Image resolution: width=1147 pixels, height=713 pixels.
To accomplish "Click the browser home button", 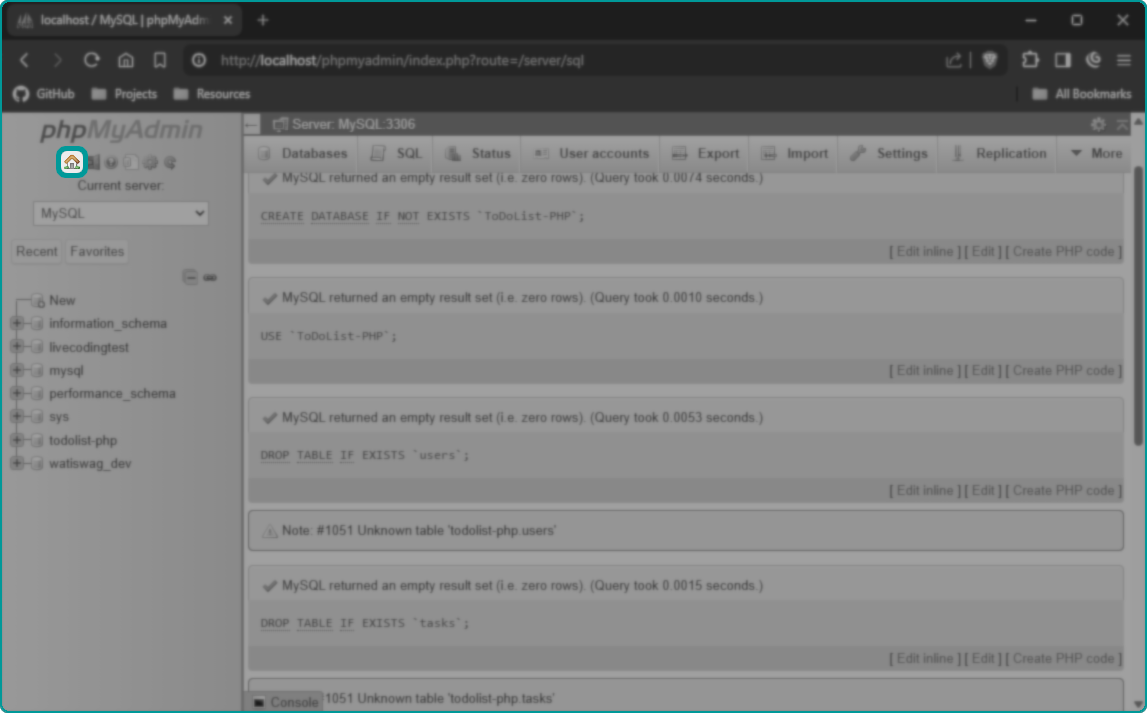I will [x=126, y=61].
